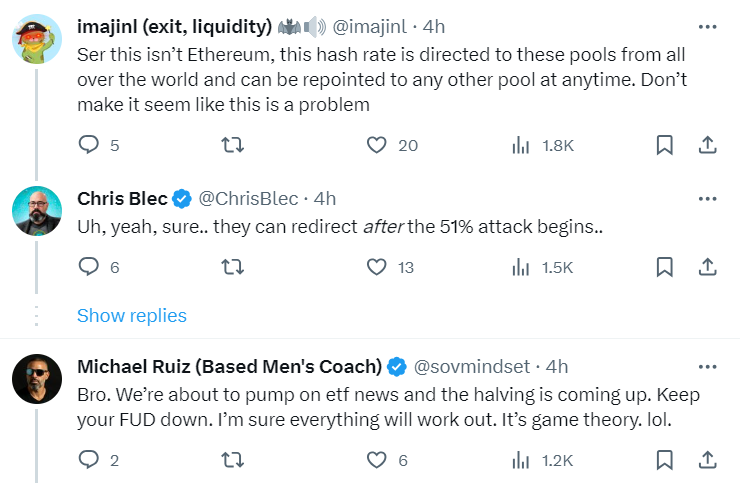View analytics for imajinl's tweet
This screenshot has width=740, height=483.
pos(521,146)
